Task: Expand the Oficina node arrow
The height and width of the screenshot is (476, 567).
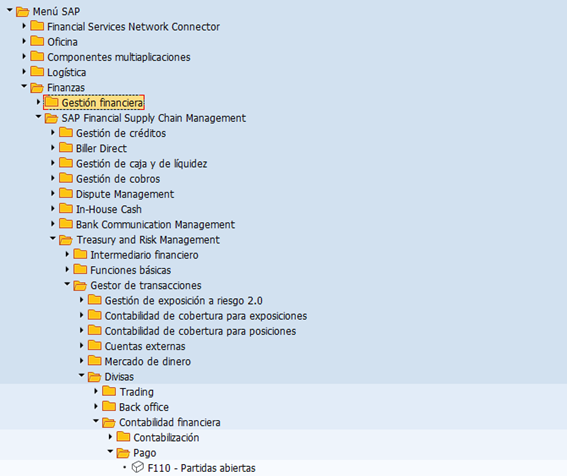Action: tap(24, 41)
